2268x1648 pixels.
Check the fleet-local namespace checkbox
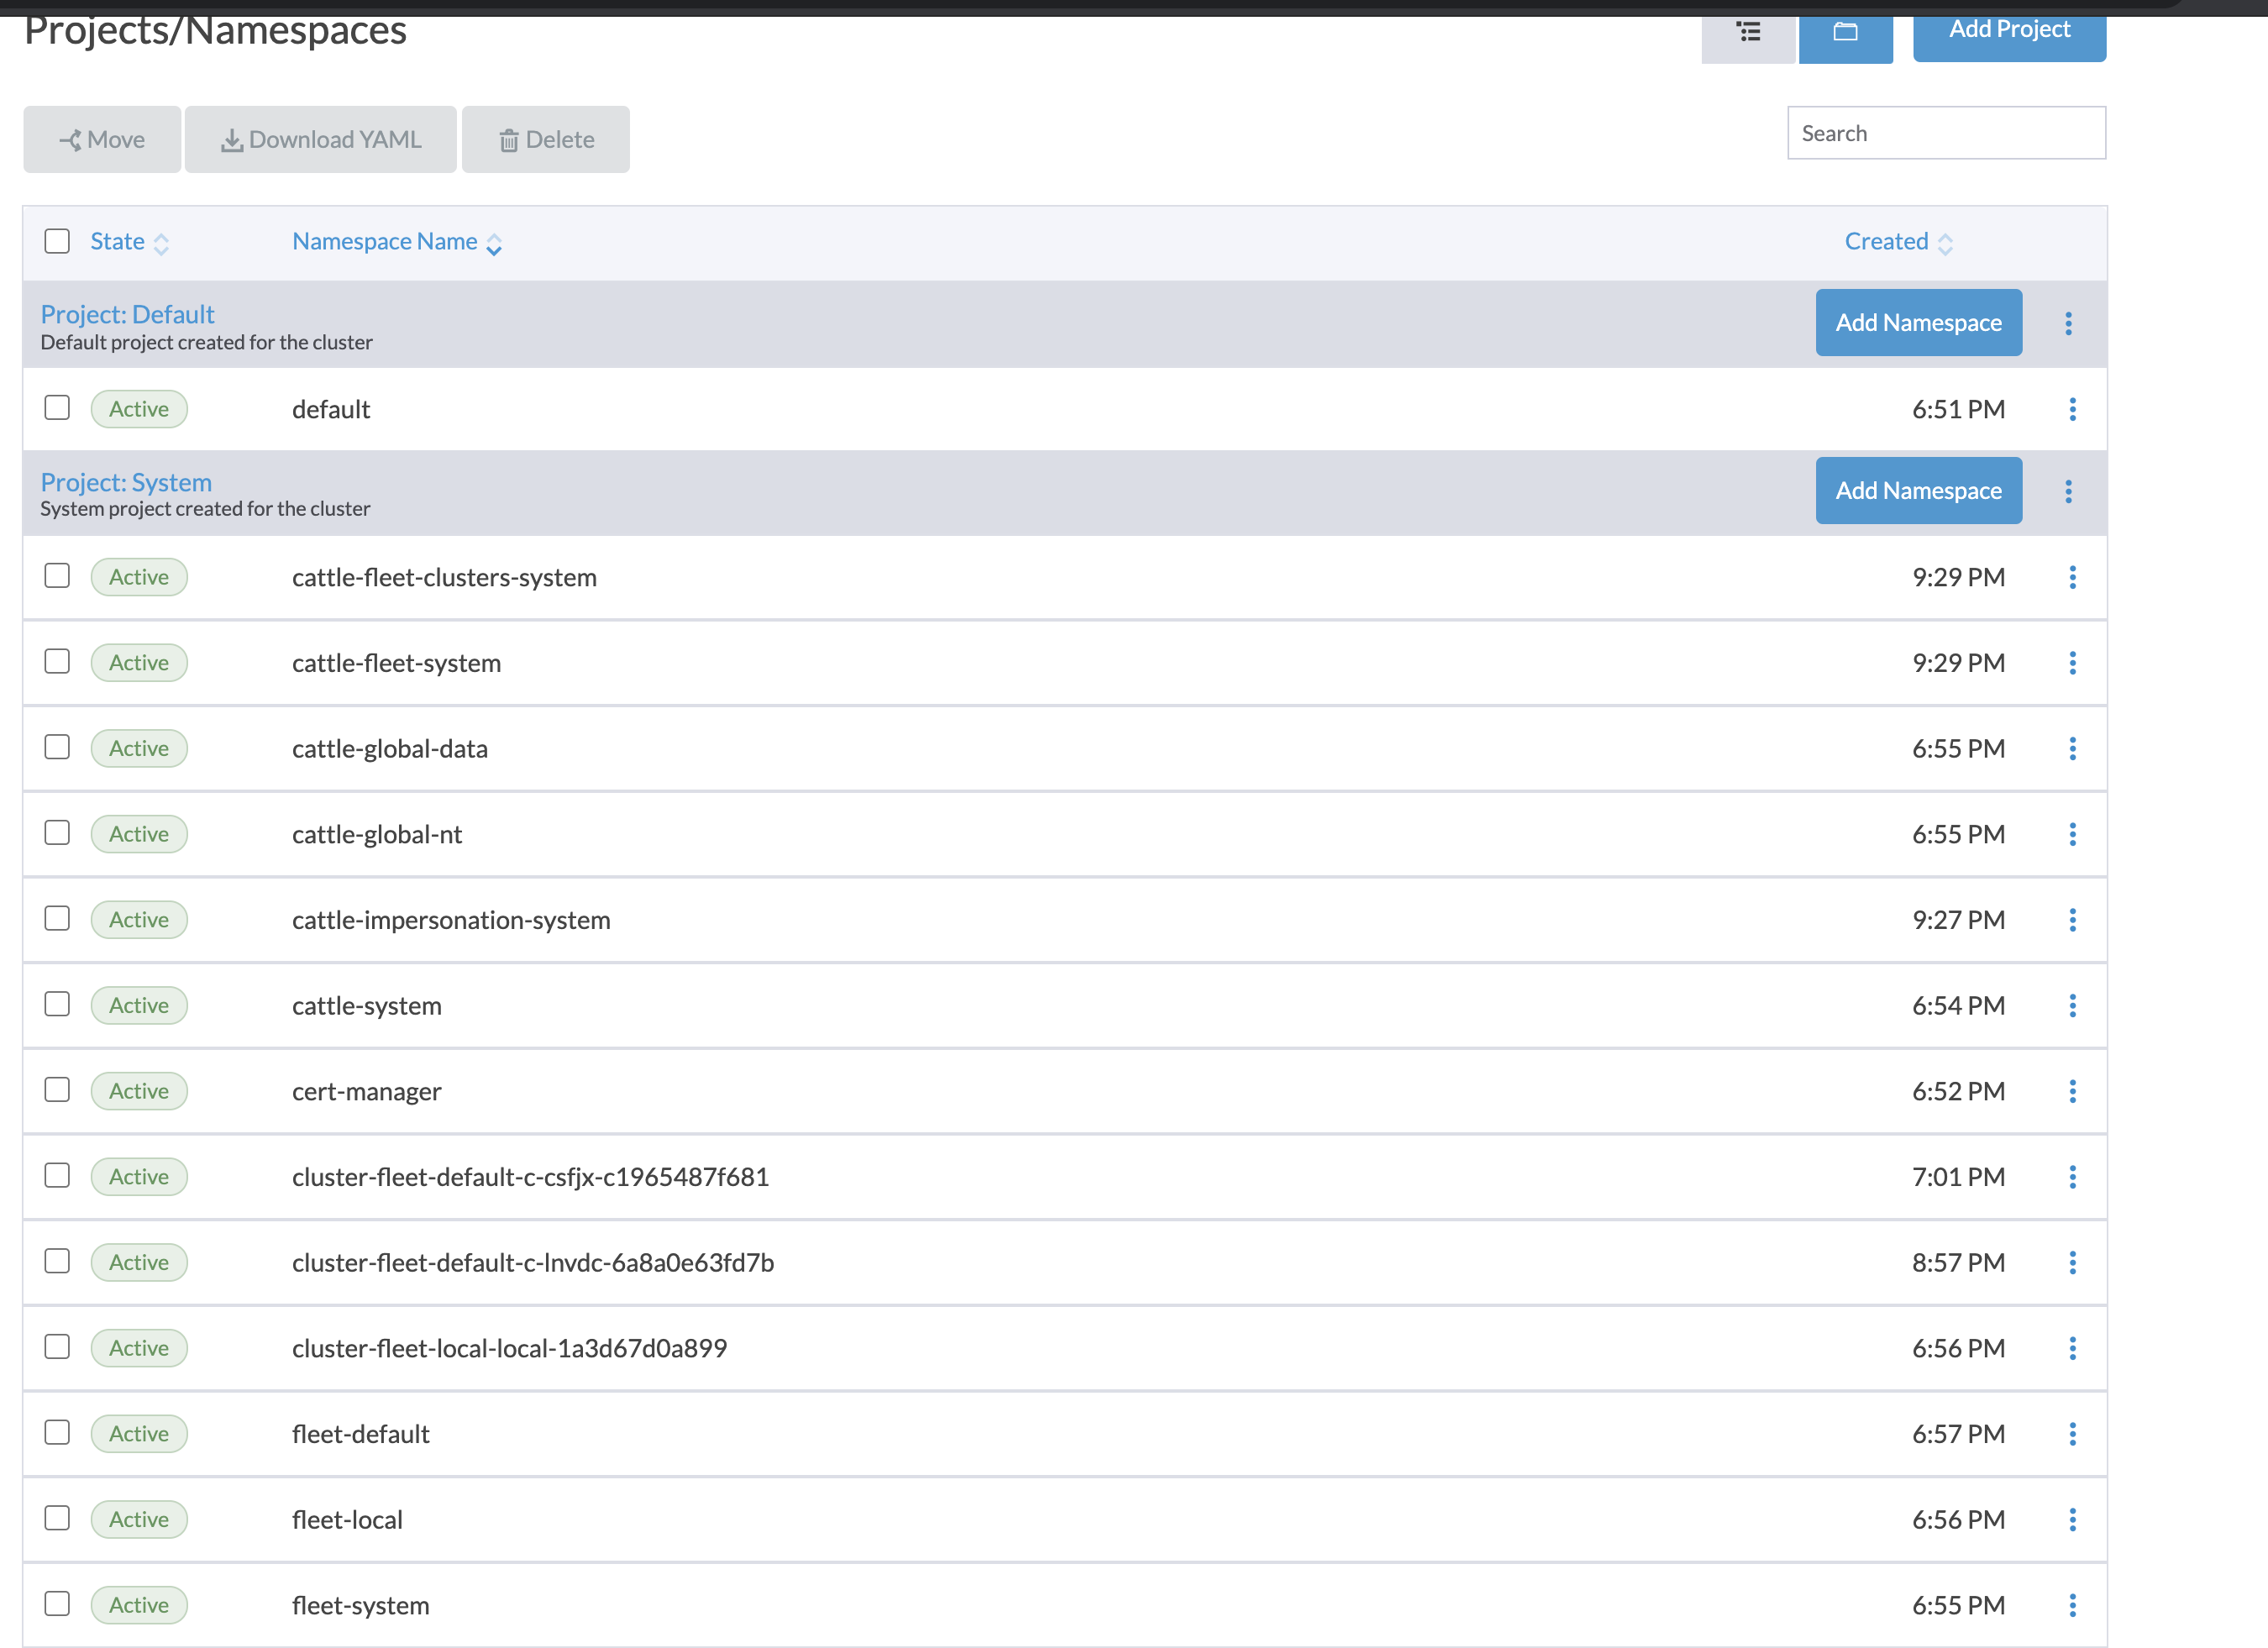pyautogui.click(x=57, y=1519)
